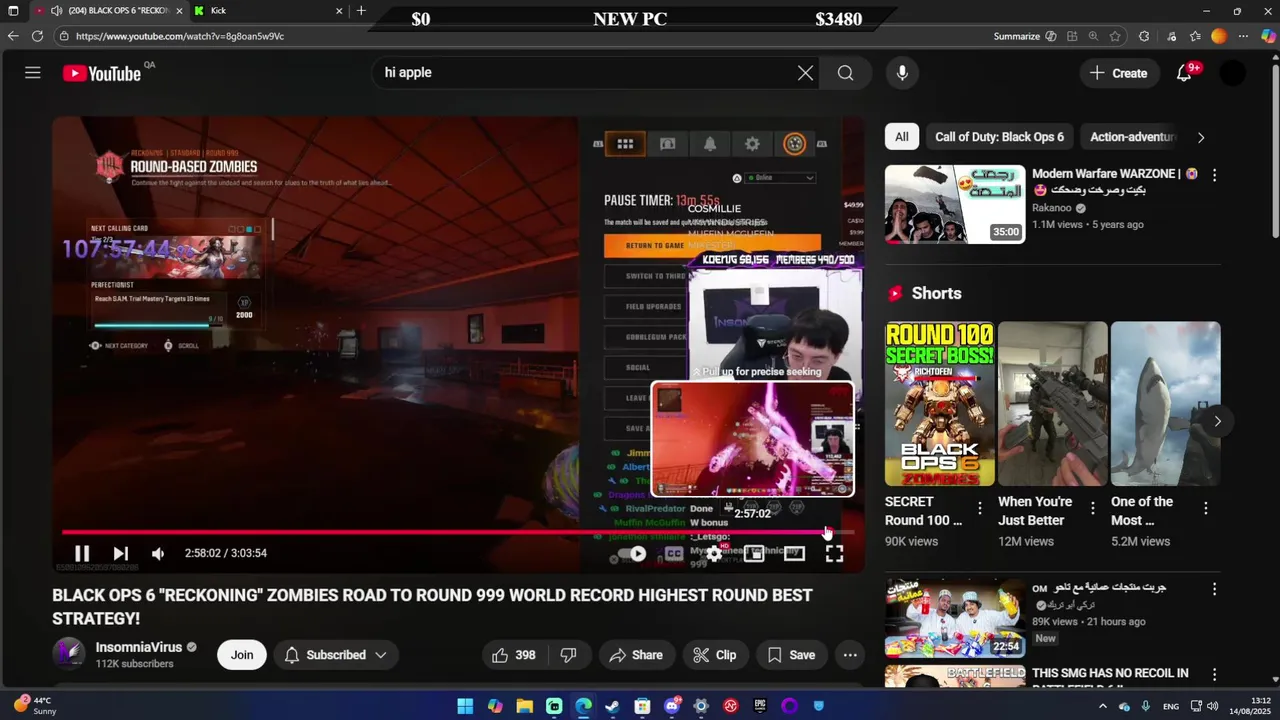Switch to the miniplayer
Image resolution: width=1280 pixels, height=720 pixels.
click(754, 553)
